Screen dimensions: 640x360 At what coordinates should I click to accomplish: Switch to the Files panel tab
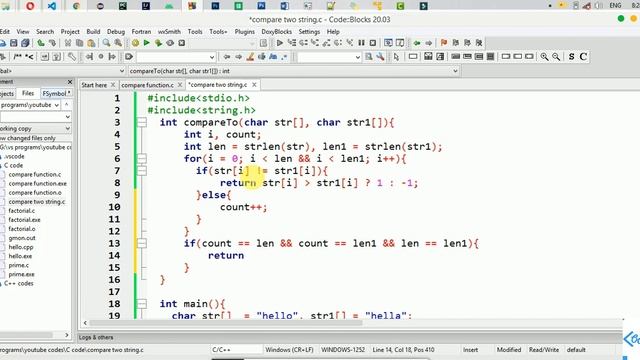28,93
